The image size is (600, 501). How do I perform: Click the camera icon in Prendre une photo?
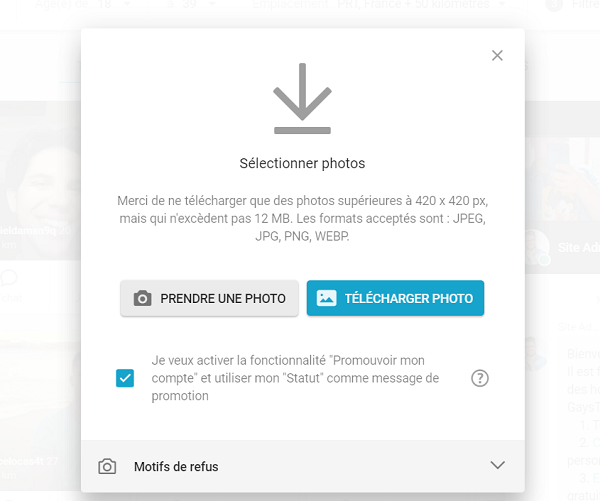(142, 299)
